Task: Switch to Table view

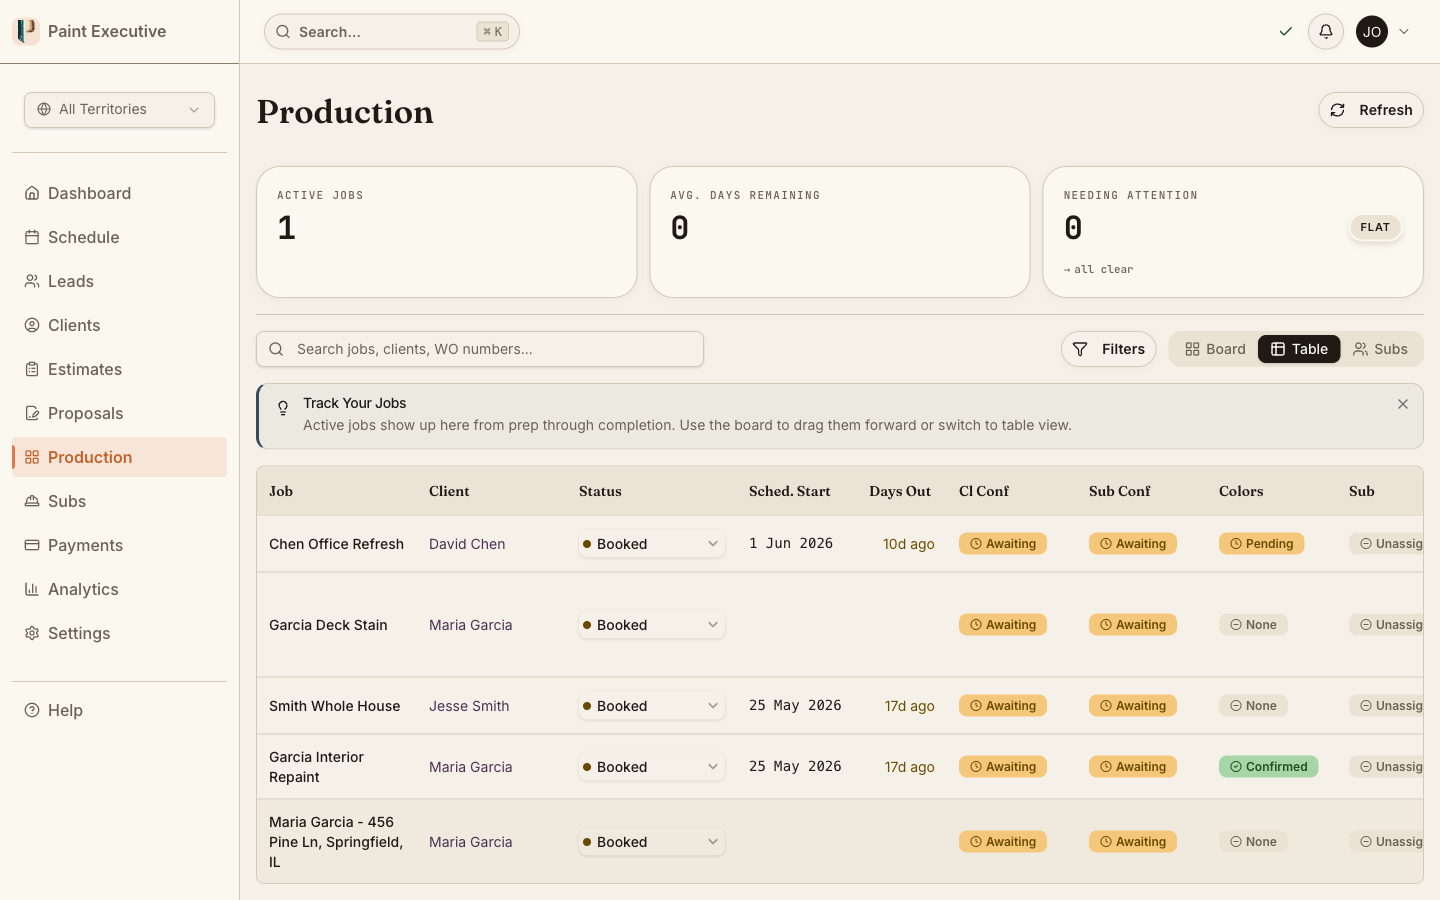Action: pos(1299,349)
